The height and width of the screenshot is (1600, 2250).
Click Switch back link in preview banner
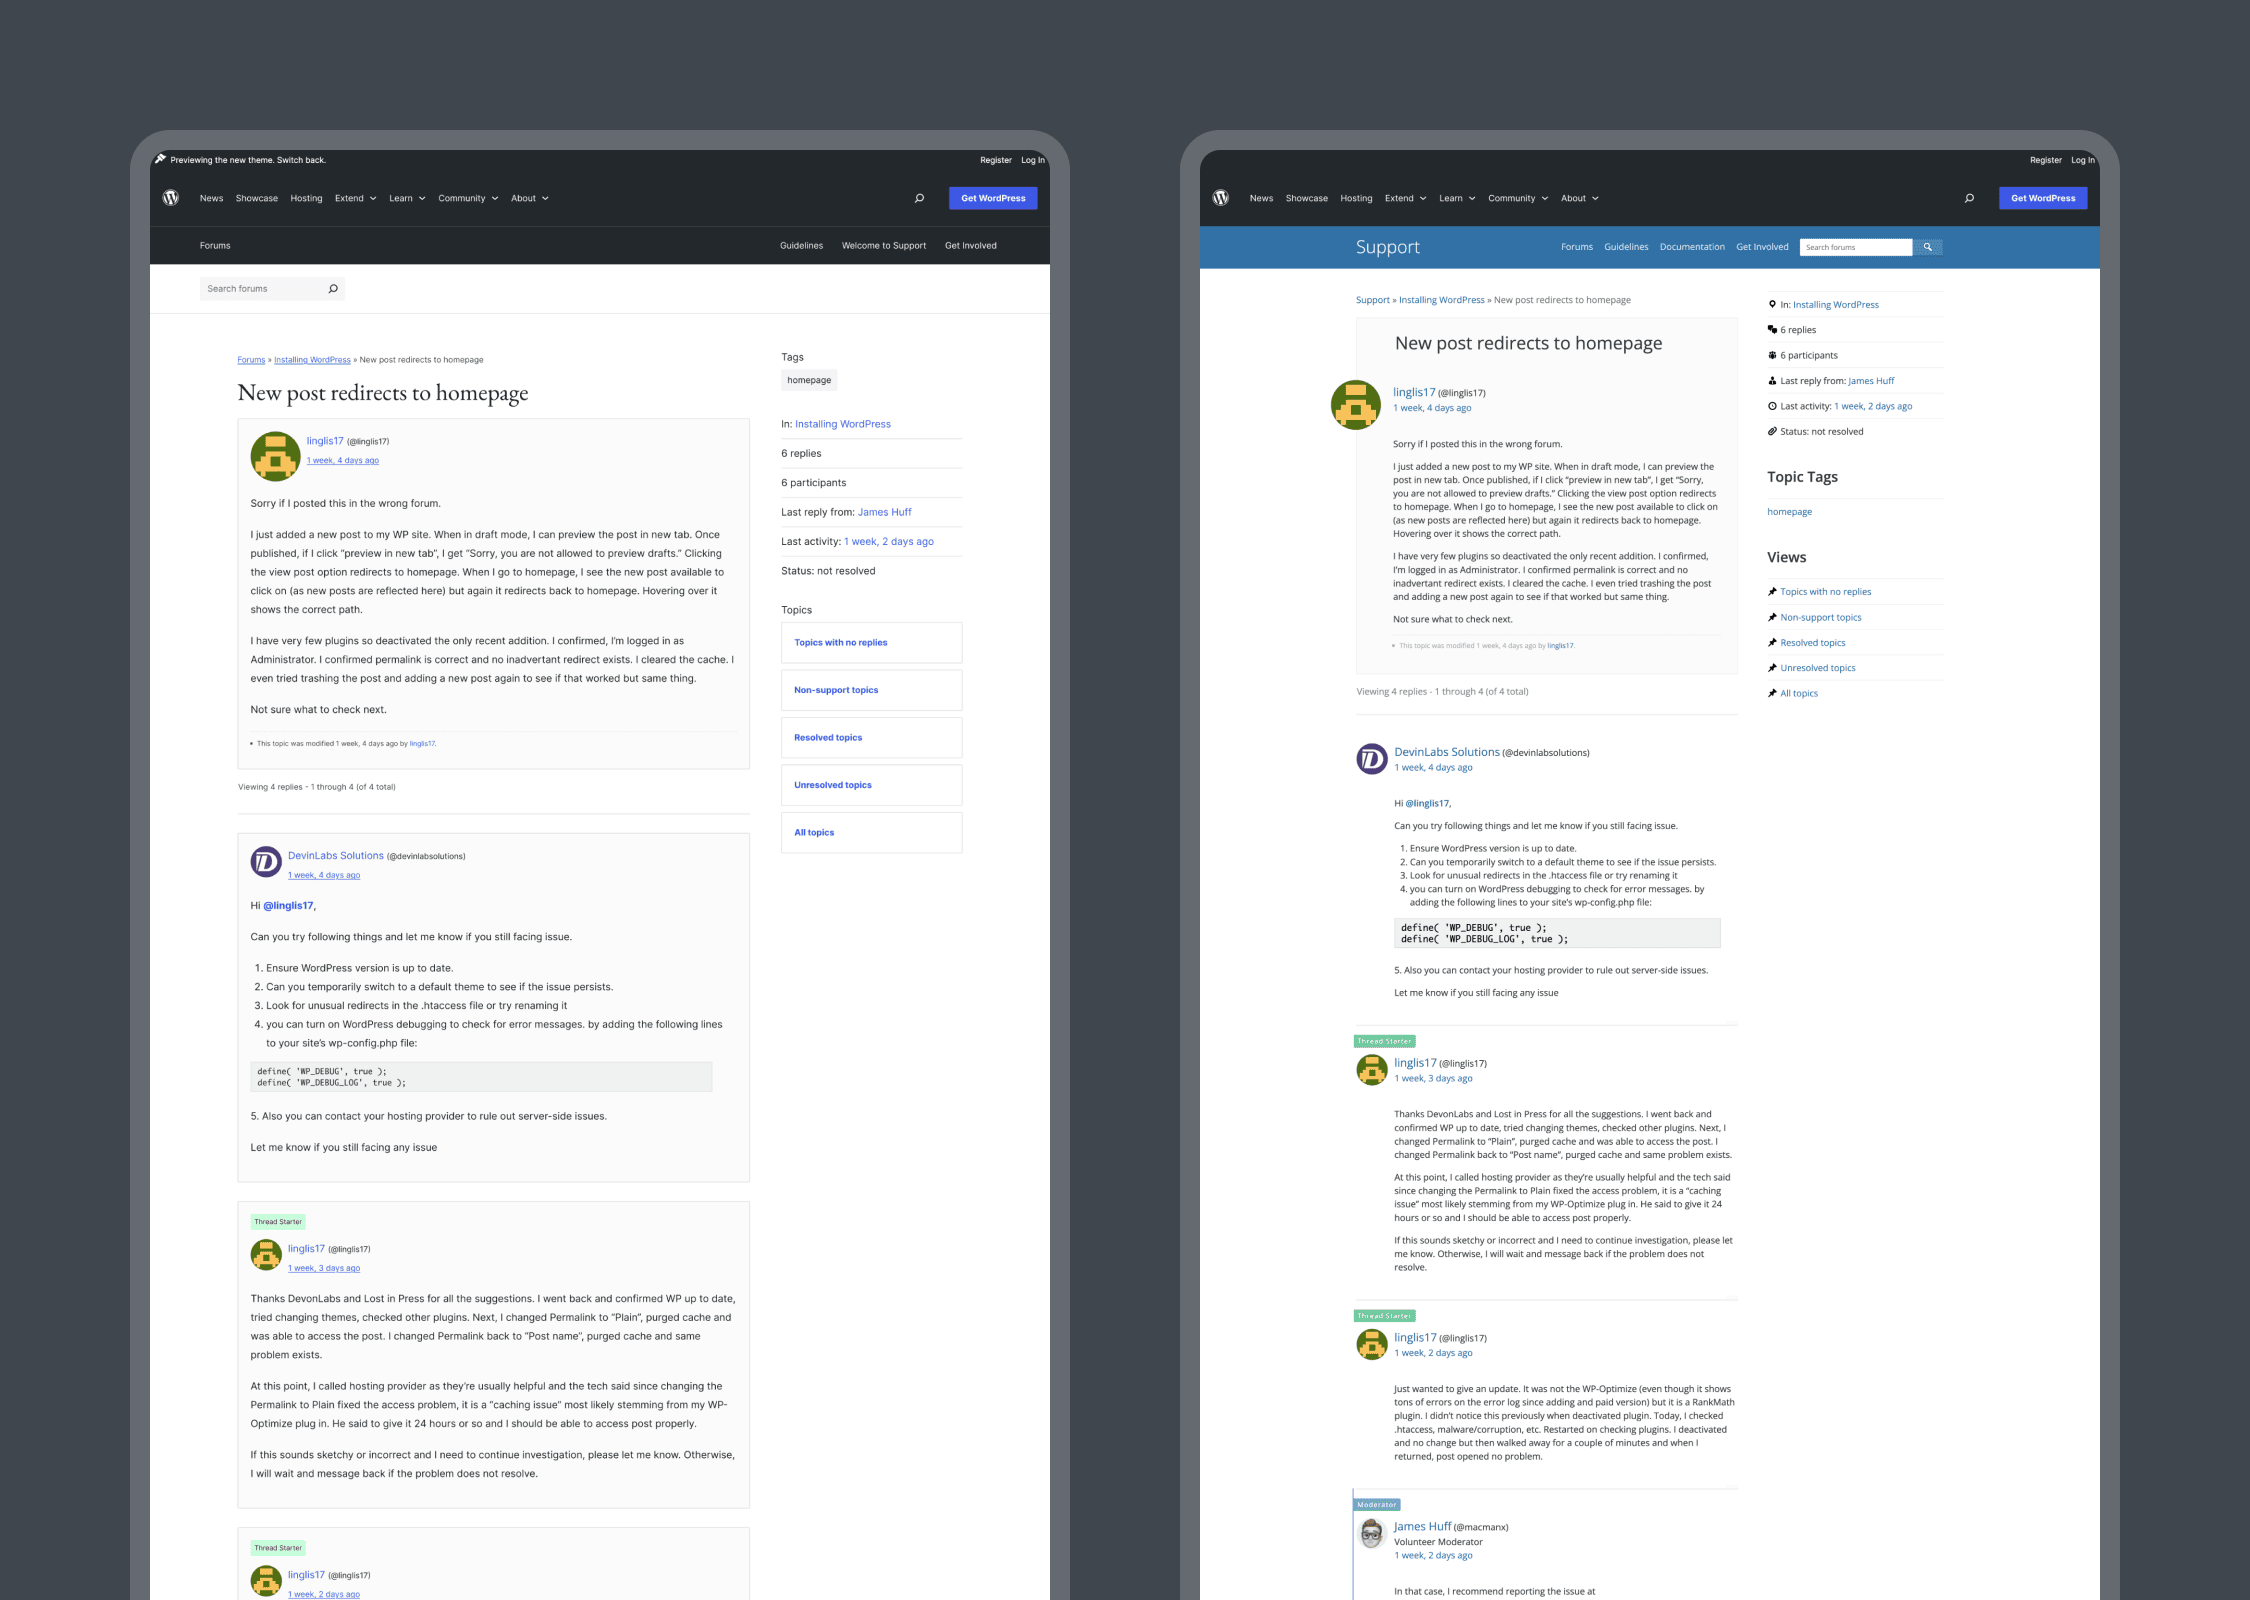click(301, 160)
